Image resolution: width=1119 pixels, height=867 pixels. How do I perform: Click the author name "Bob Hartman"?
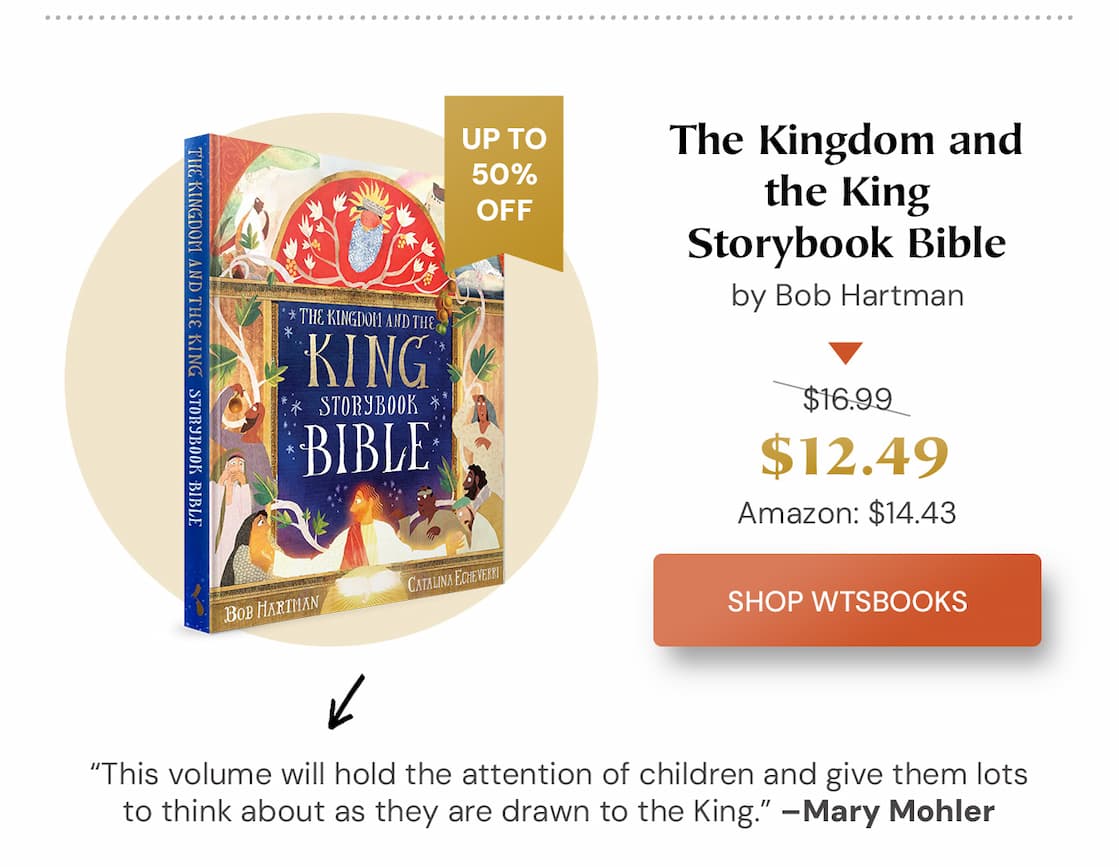846,295
